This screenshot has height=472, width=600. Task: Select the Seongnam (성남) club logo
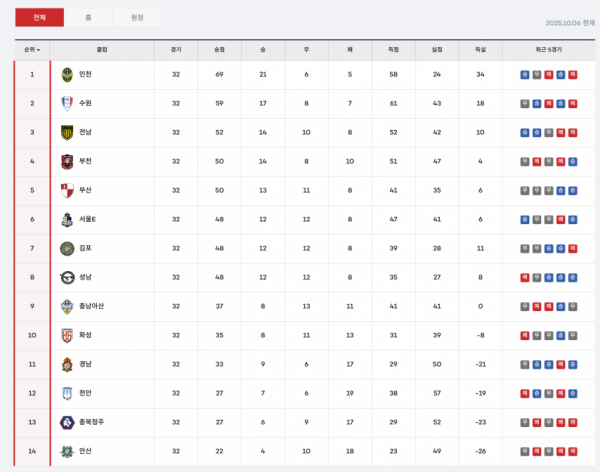pyautogui.click(x=67, y=277)
